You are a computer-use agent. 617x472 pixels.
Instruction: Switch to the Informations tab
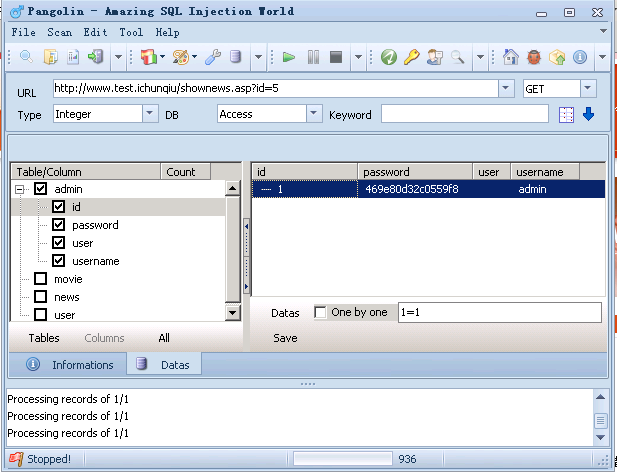pyautogui.click(x=68, y=364)
